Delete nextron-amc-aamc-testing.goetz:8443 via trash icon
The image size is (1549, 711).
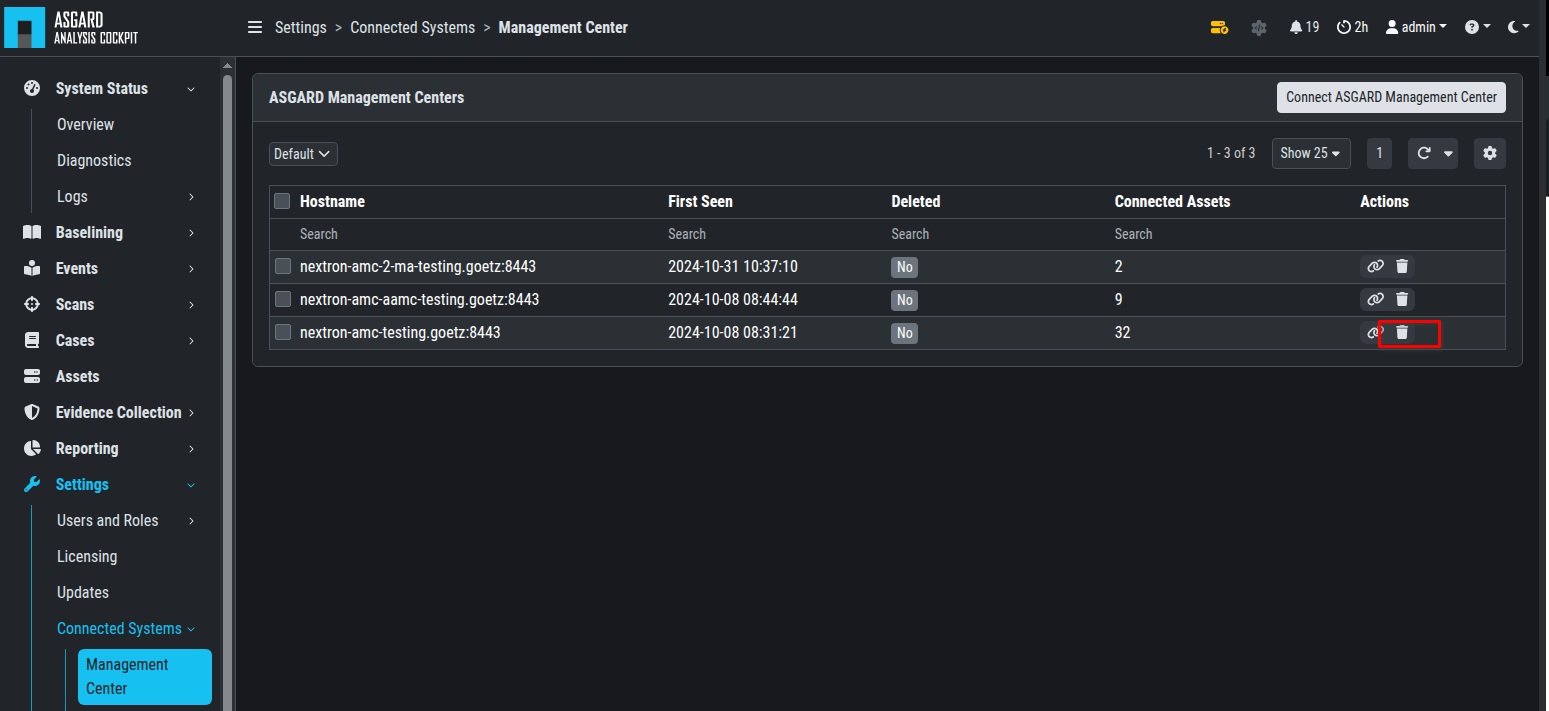tap(1402, 299)
